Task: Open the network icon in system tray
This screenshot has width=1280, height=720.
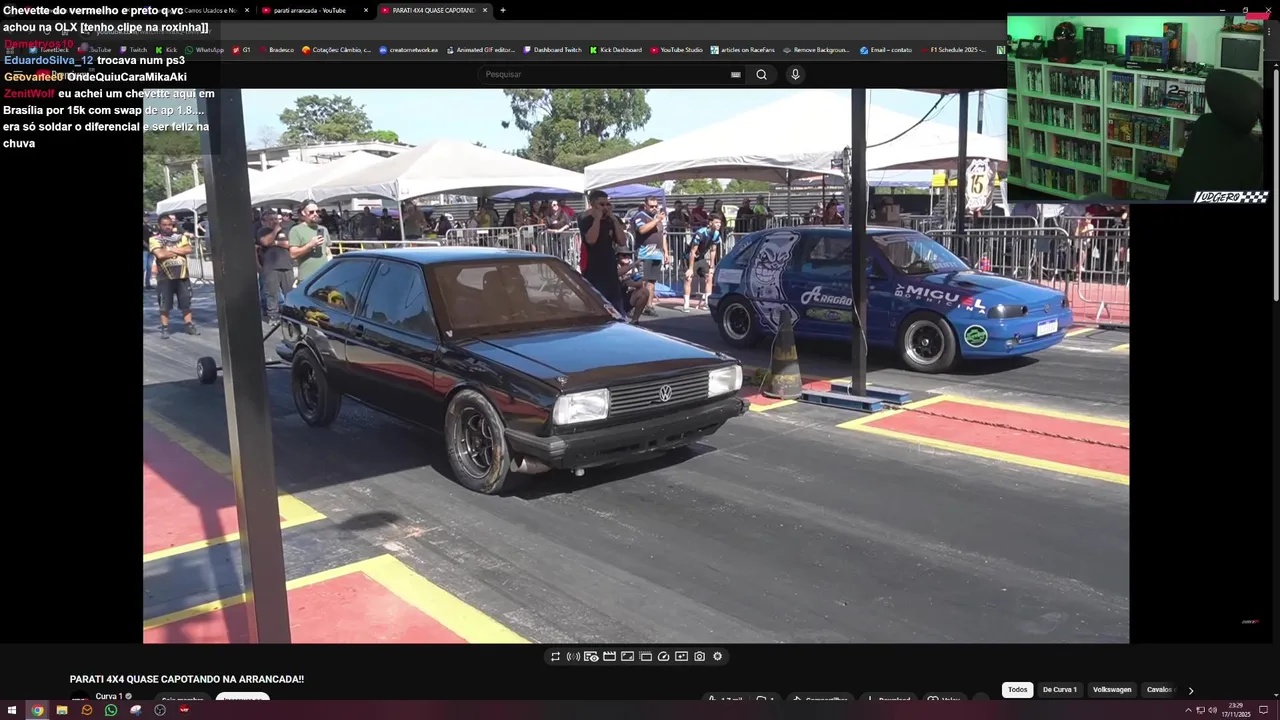Action: pyautogui.click(x=1200, y=710)
